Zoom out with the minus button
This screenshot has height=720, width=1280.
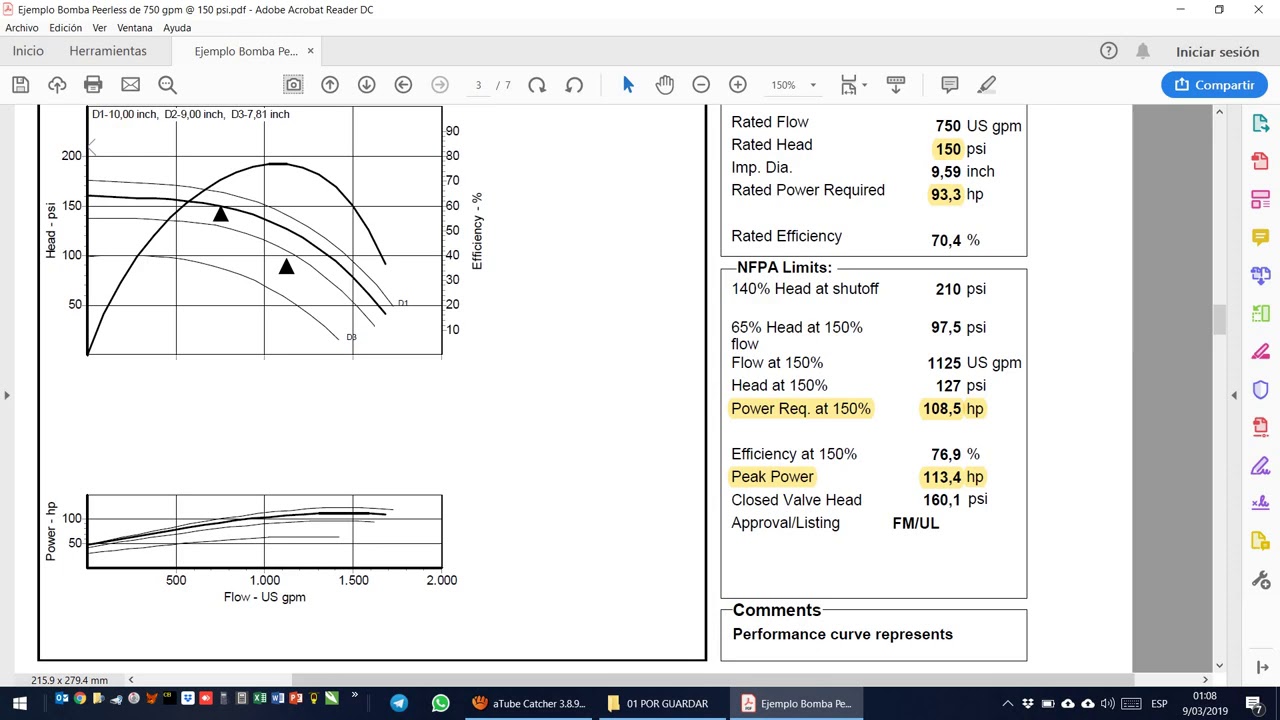click(701, 85)
